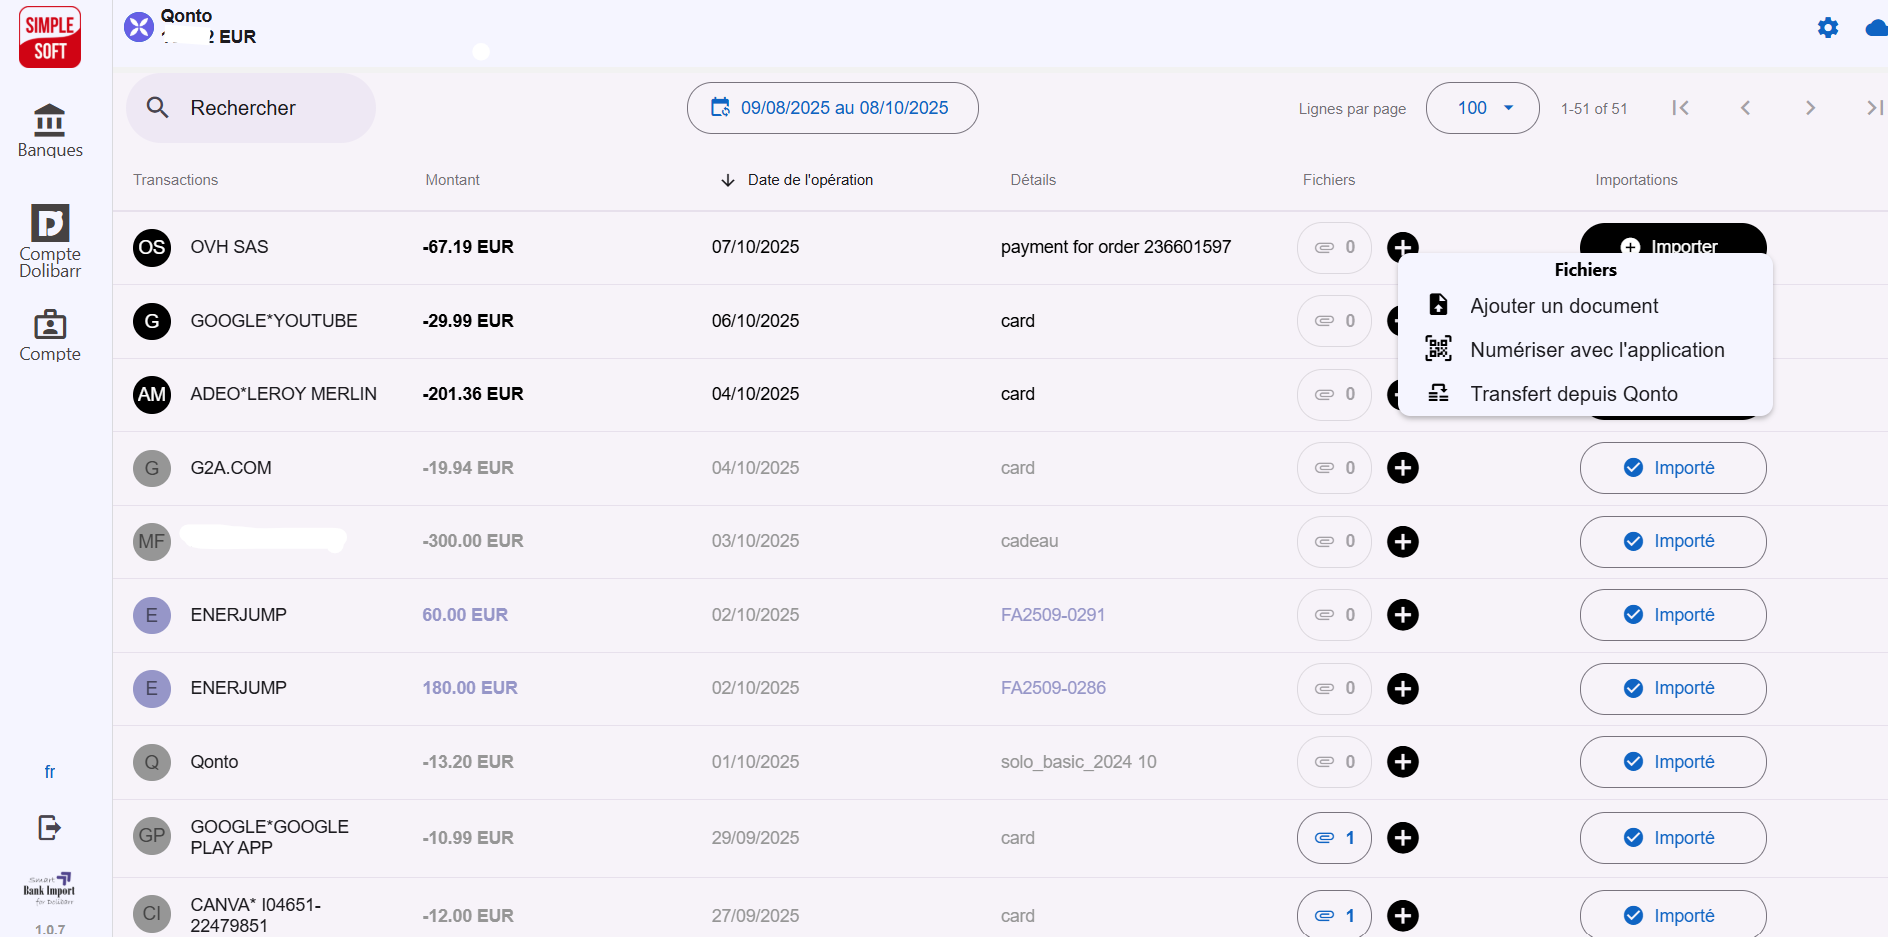
Task: Log out using the sidebar exit icon
Action: 49,827
